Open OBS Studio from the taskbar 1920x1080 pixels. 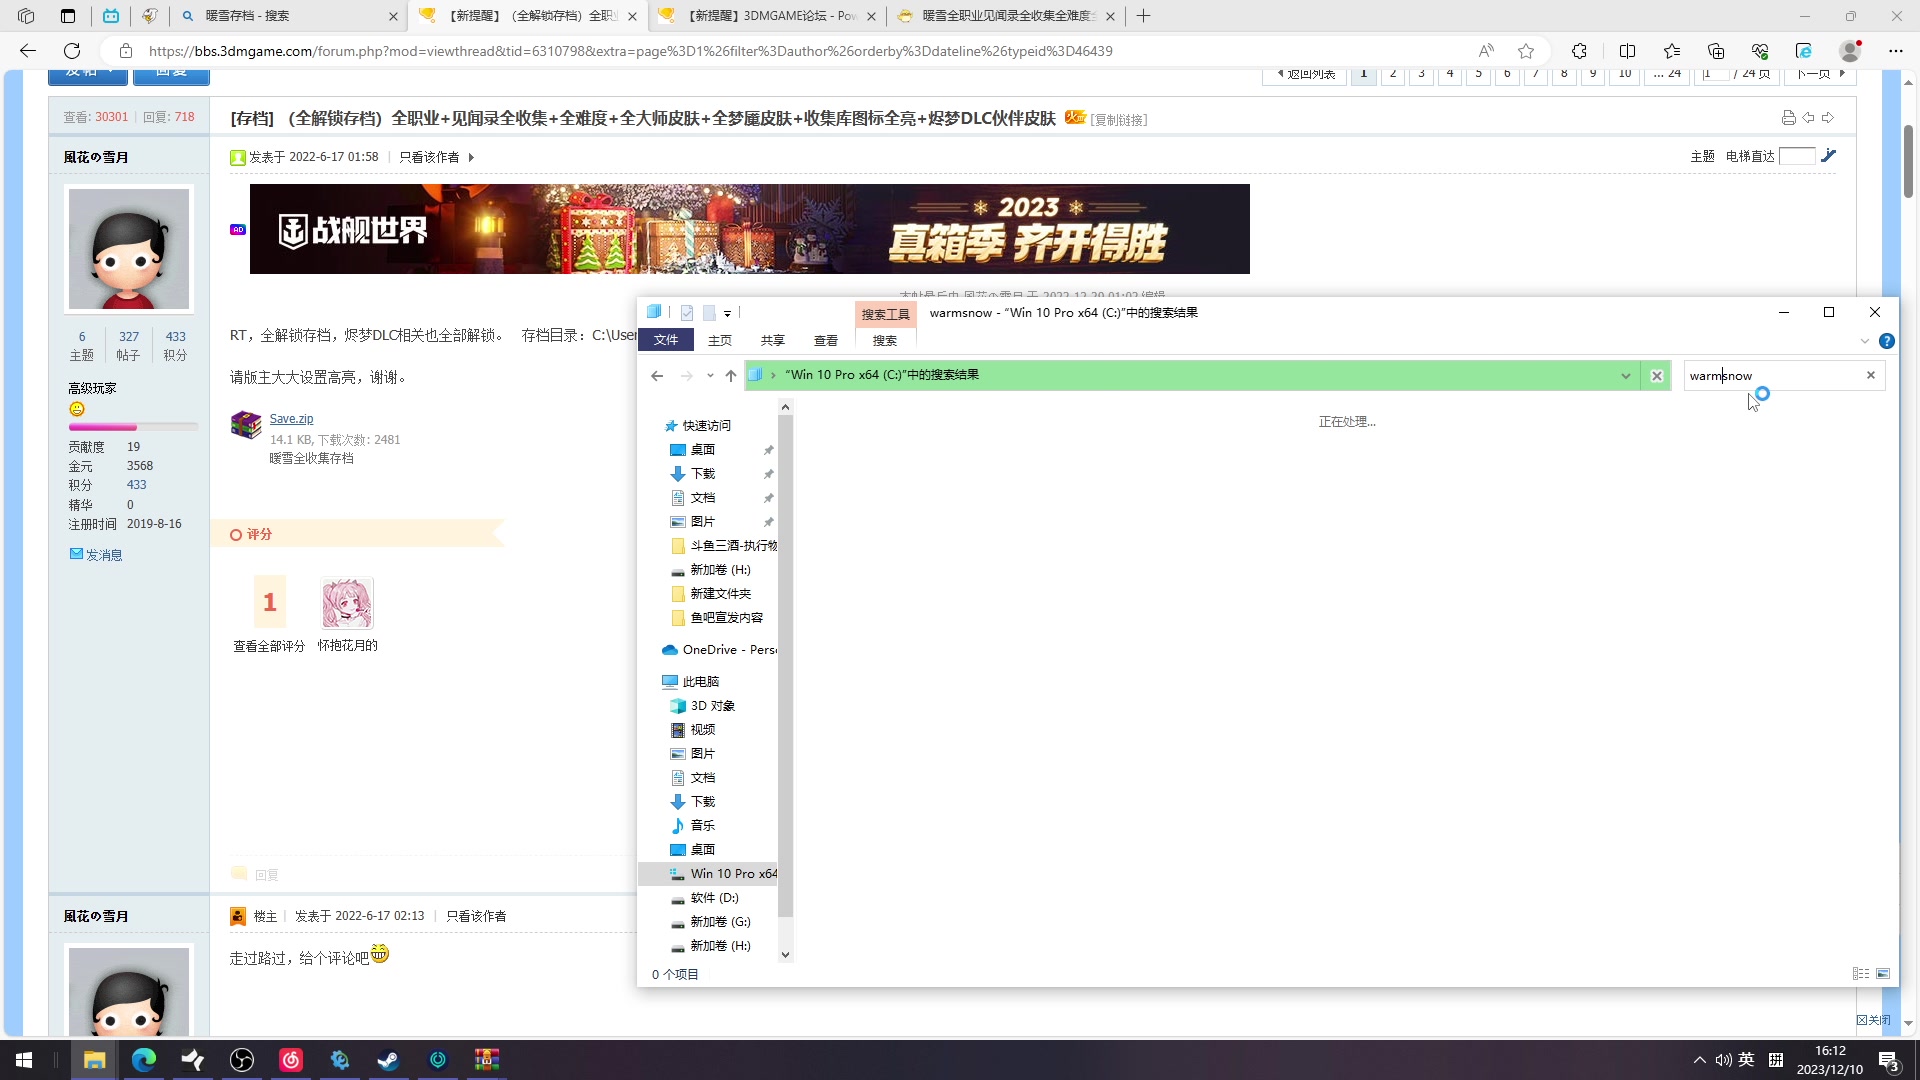(x=242, y=1060)
